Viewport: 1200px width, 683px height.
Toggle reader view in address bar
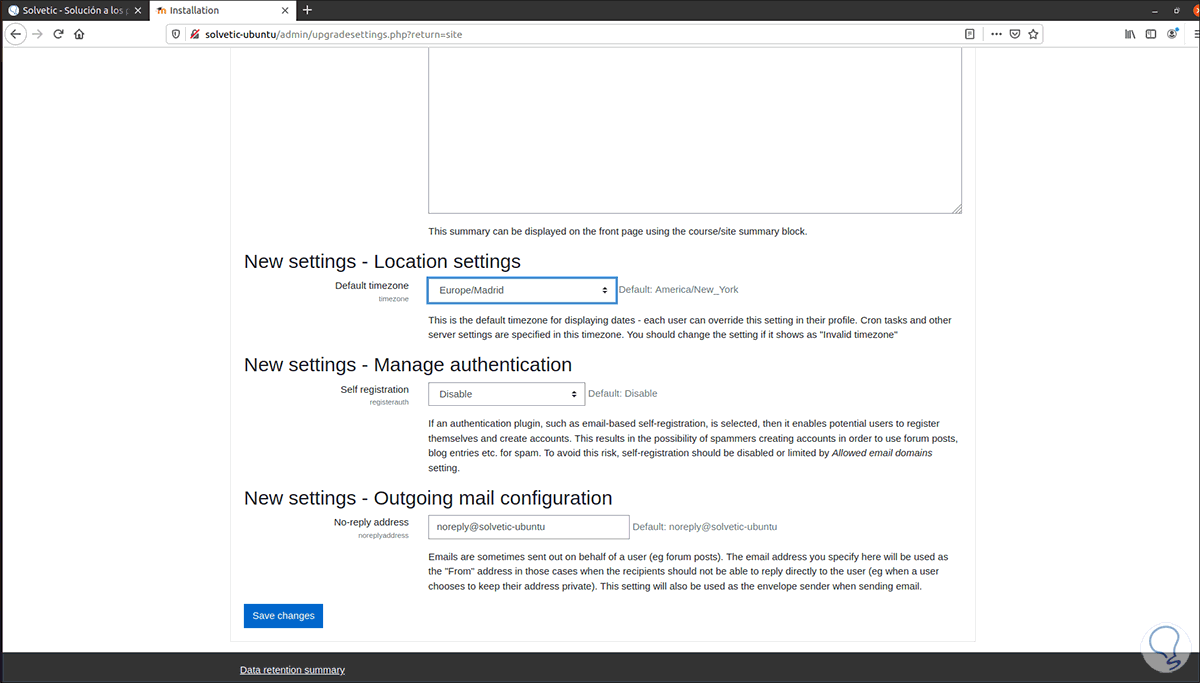(x=969, y=34)
